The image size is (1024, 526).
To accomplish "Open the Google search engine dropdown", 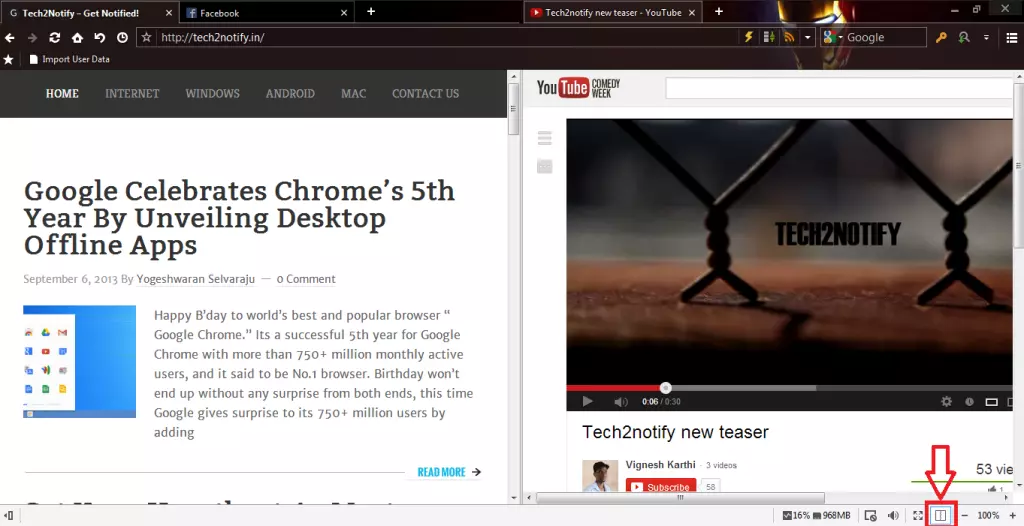I will (833, 37).
